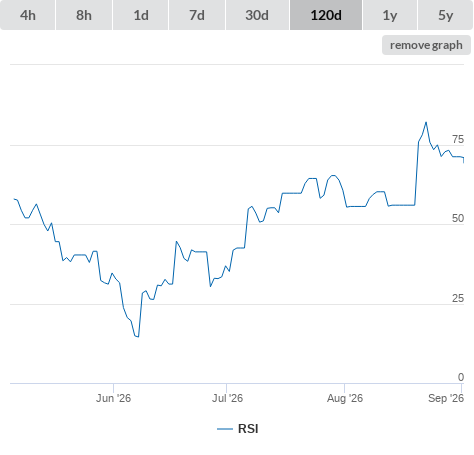
Task: Click the Sep '26 axis label
Action: (446, 398)
